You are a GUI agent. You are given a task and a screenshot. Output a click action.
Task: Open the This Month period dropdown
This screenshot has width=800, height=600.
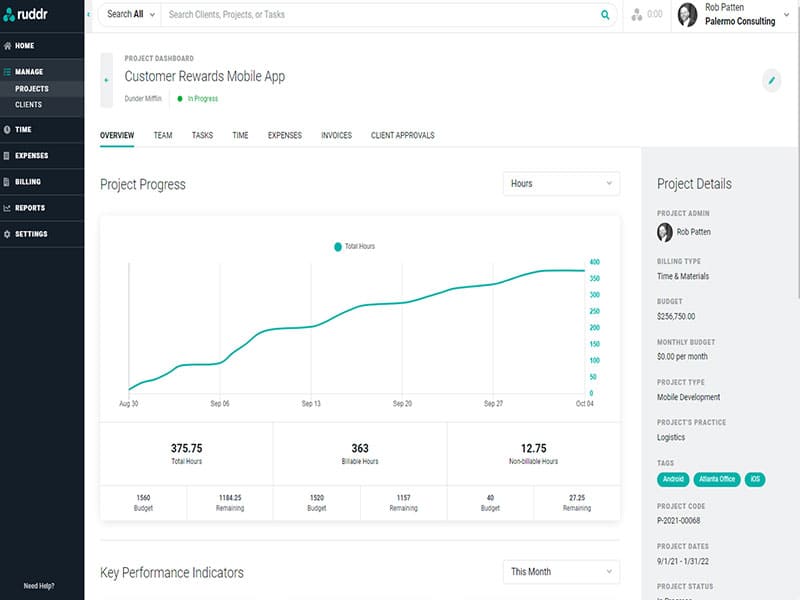(x=561, y=572)
